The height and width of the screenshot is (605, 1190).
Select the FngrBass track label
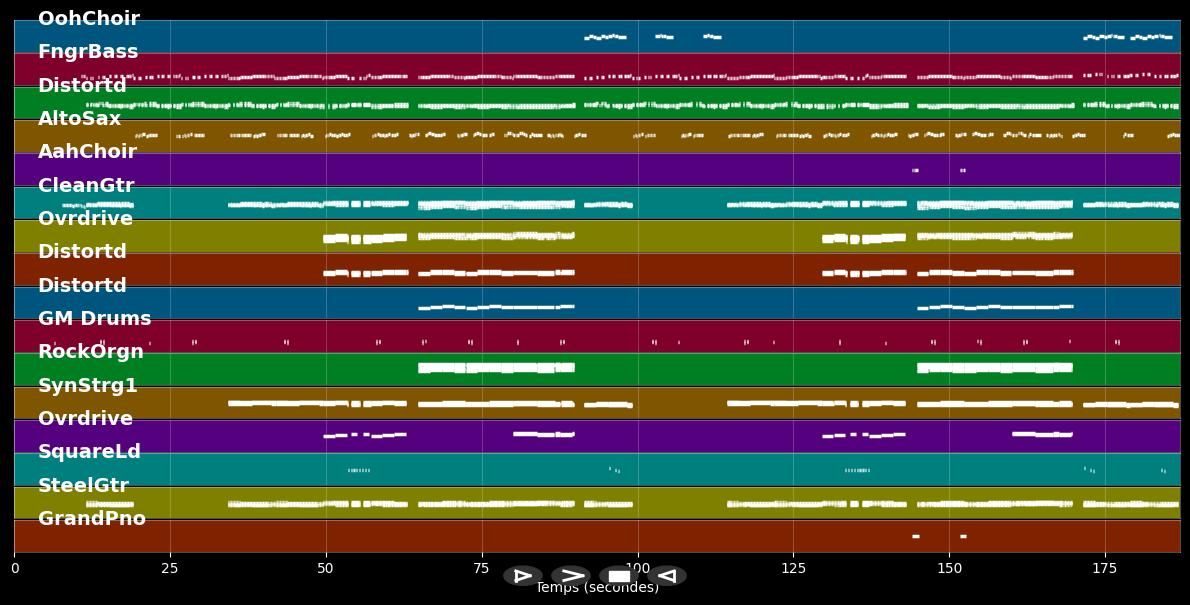(x=88, y=52)
